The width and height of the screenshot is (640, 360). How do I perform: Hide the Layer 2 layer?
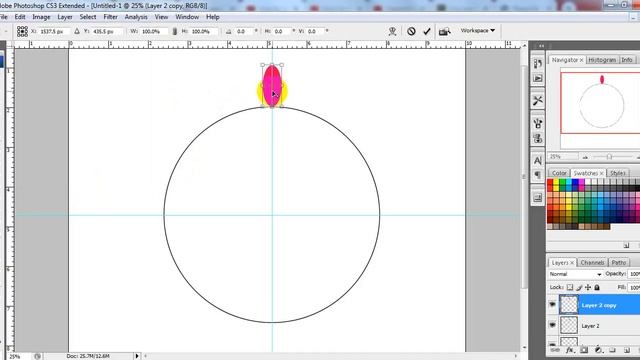point(552,325)
